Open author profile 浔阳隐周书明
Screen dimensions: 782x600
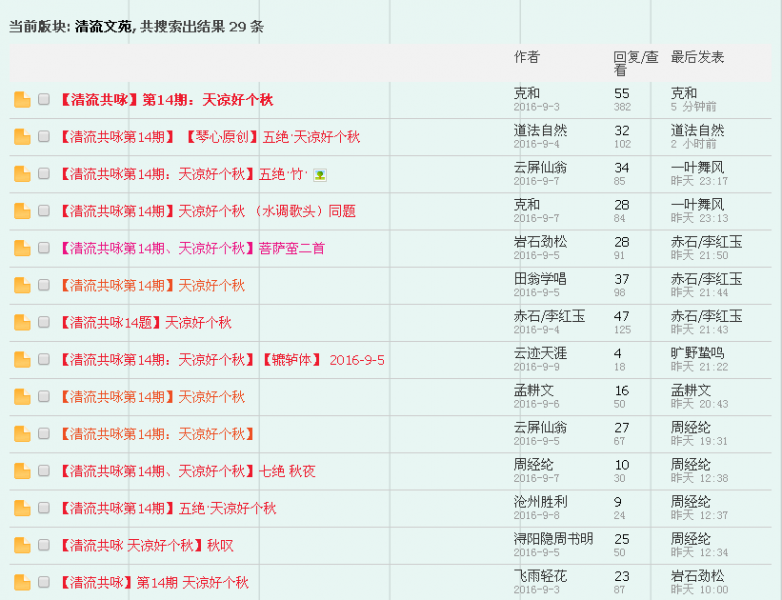click(553, 539)
